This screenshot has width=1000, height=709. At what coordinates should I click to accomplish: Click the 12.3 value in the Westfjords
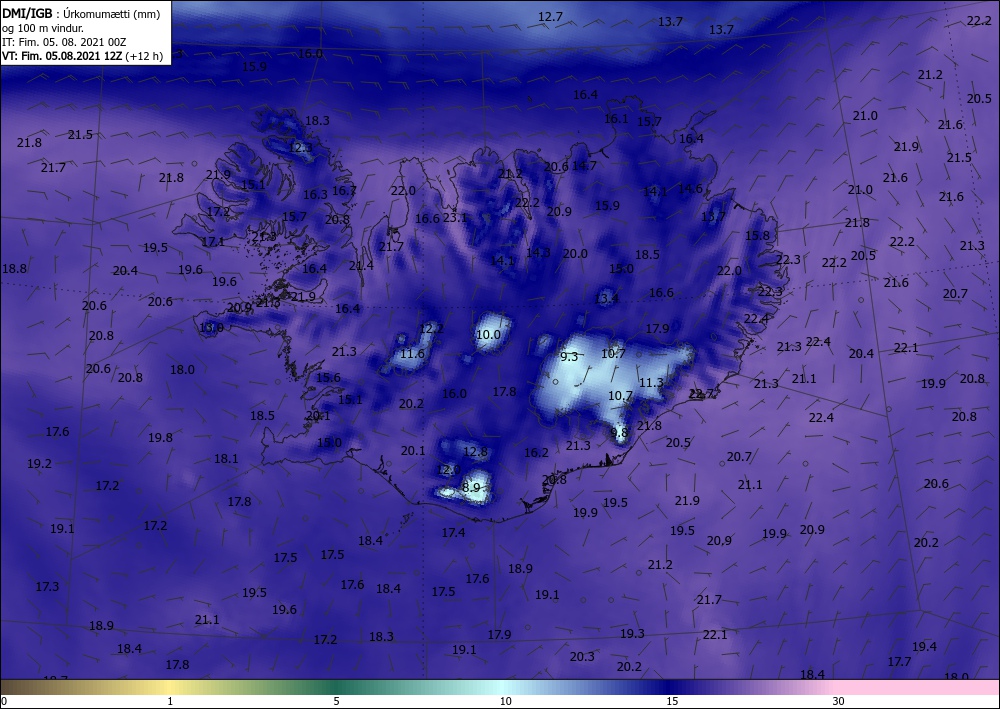(x=300, y=148)
